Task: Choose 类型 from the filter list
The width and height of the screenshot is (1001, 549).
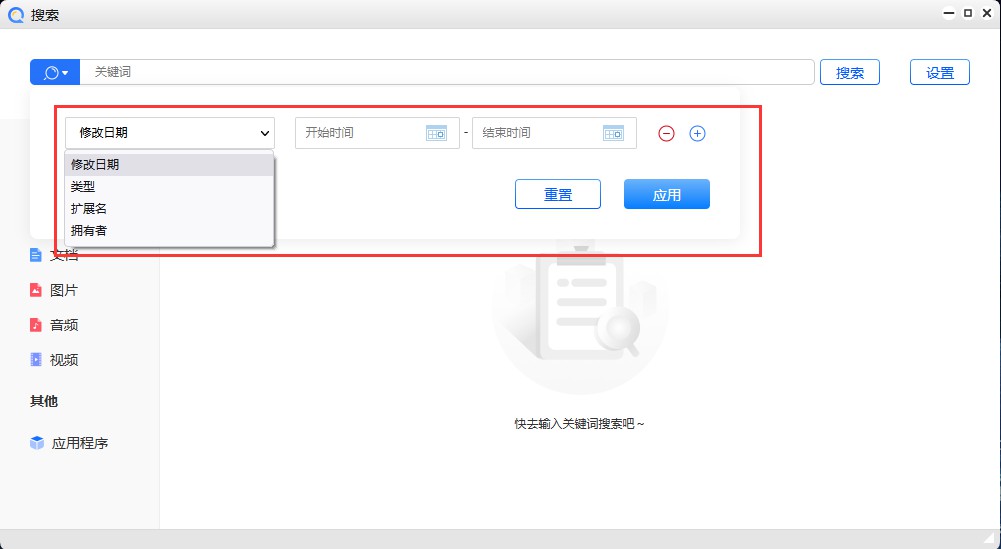Action: click(84, 186)
